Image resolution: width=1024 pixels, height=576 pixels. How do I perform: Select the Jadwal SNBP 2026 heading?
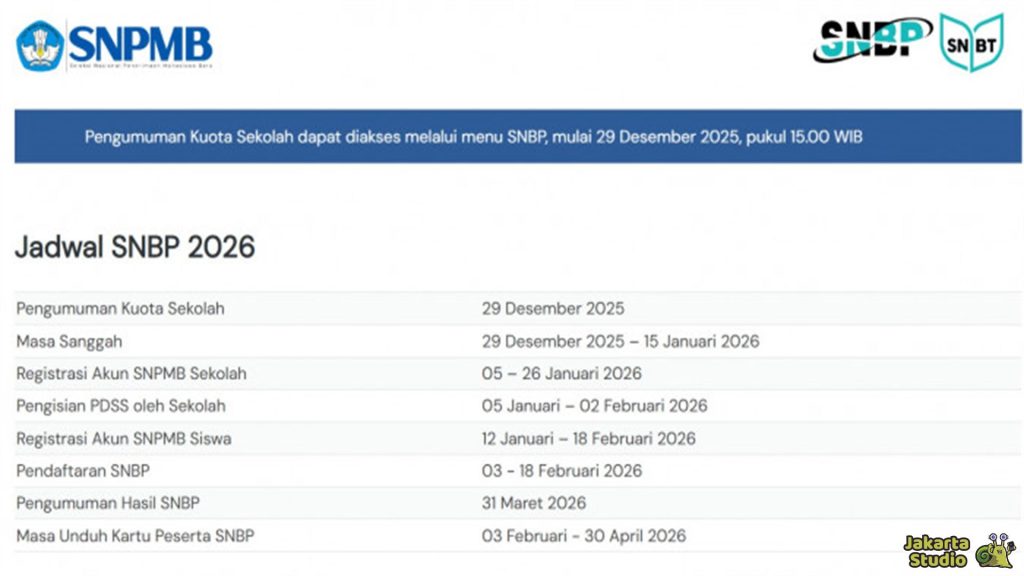click(x=135, y=246)
